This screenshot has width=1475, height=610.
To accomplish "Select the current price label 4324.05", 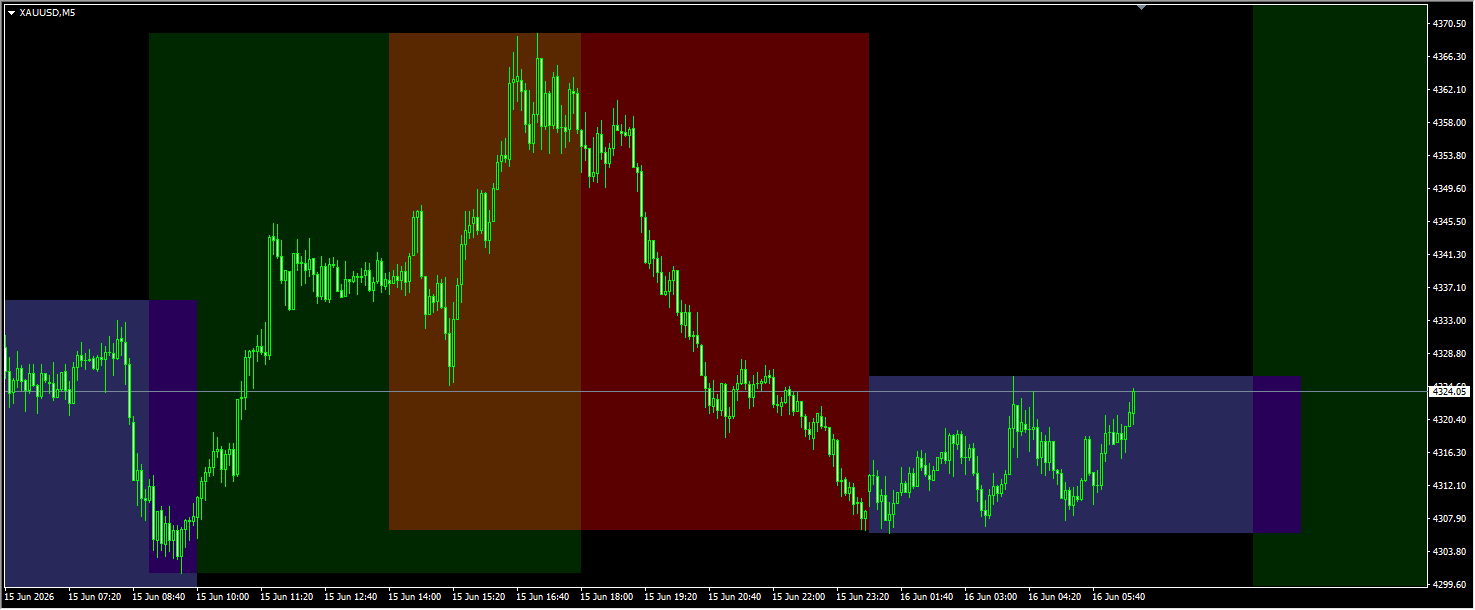I will [x=1448, y=392].
